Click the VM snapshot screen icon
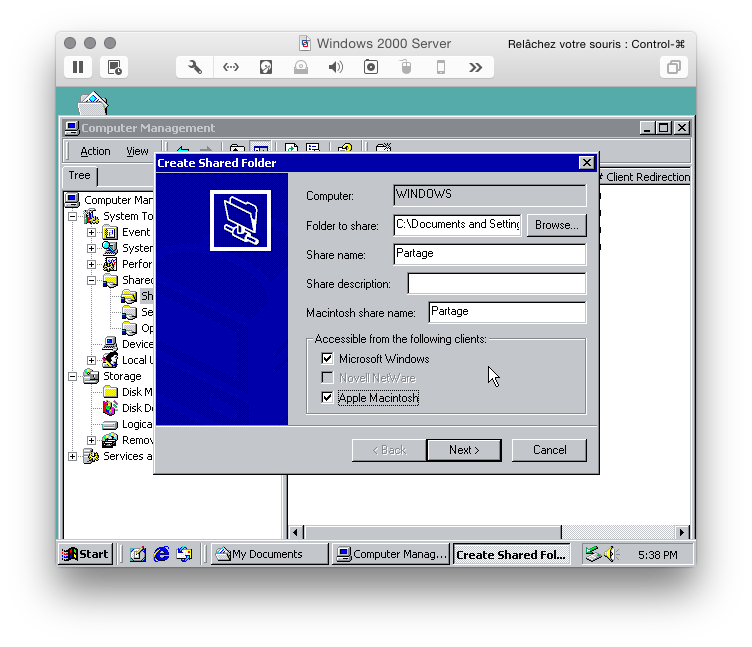The image size is (752, 647). pos(114,67)
